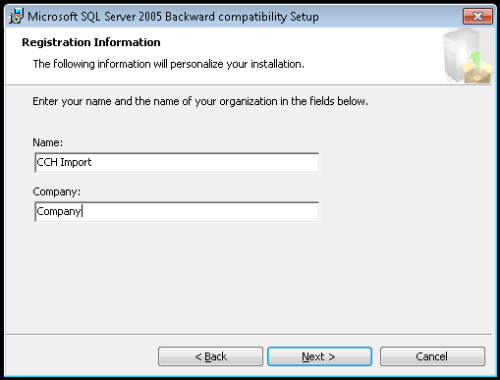Go to the previous step with Back

point(210,356)
